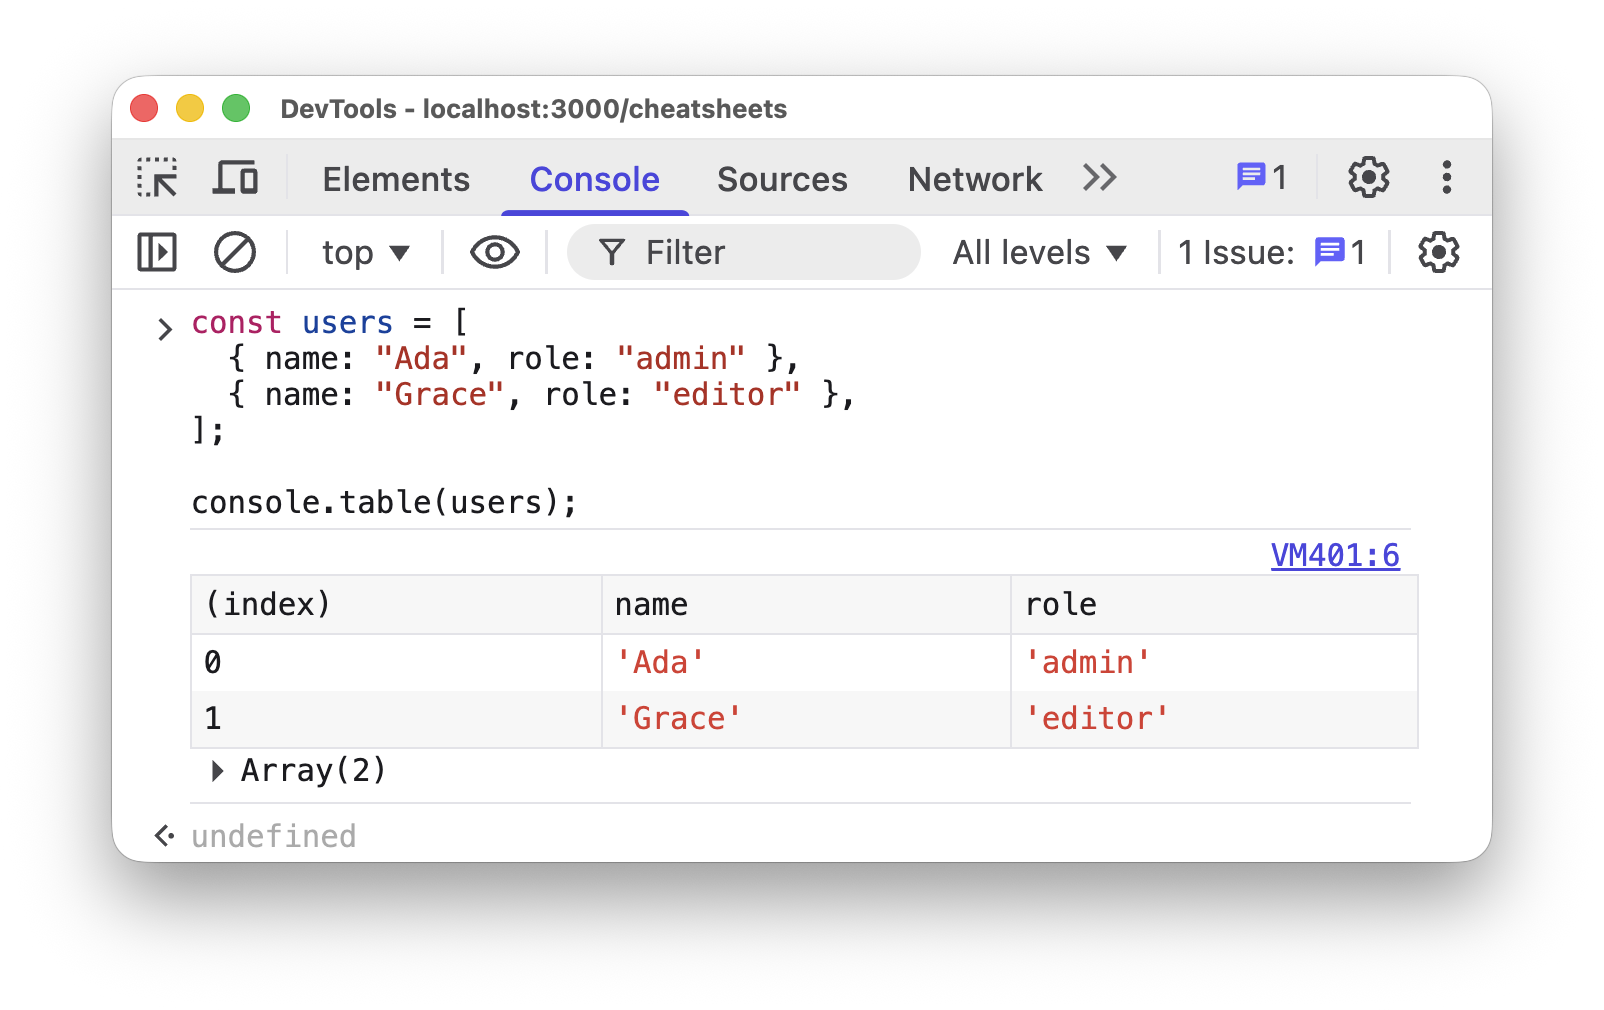Select the index 0 cell

(x=397, y=662)
